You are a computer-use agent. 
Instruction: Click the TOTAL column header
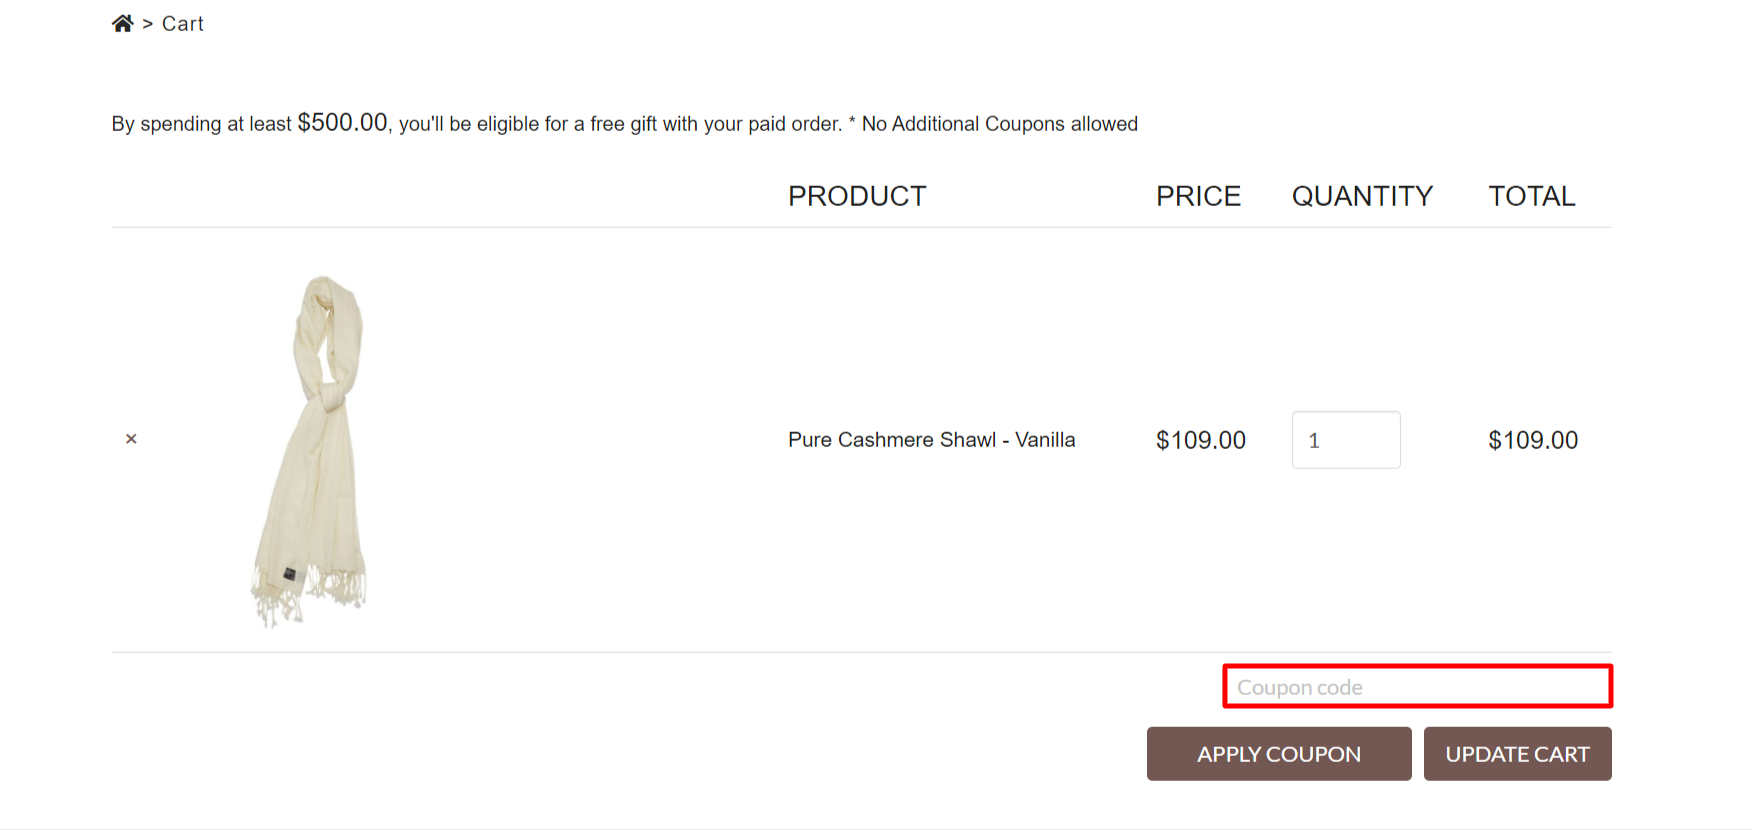pos(1531,196)
